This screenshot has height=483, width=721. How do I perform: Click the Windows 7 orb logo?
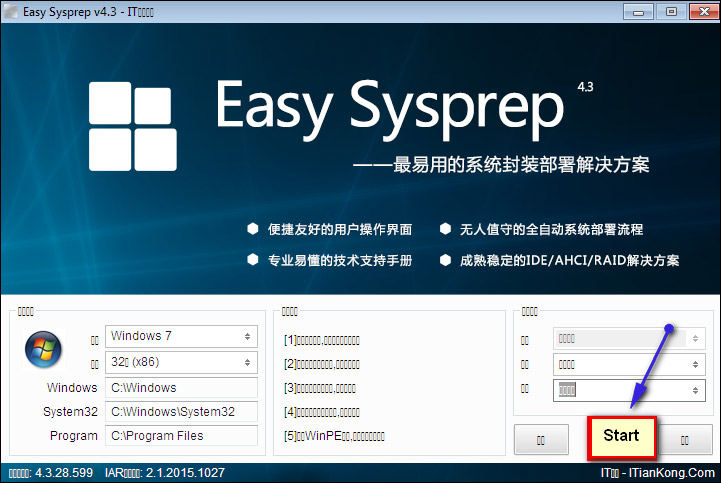(43, 350)
